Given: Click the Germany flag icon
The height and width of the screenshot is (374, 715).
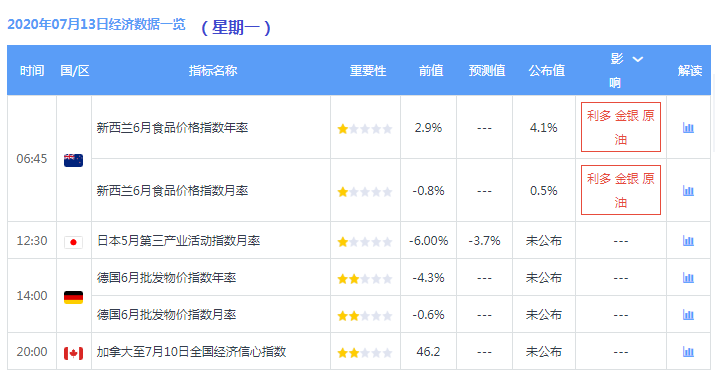Looking at the screenshot, I should [x=73, y=297].
